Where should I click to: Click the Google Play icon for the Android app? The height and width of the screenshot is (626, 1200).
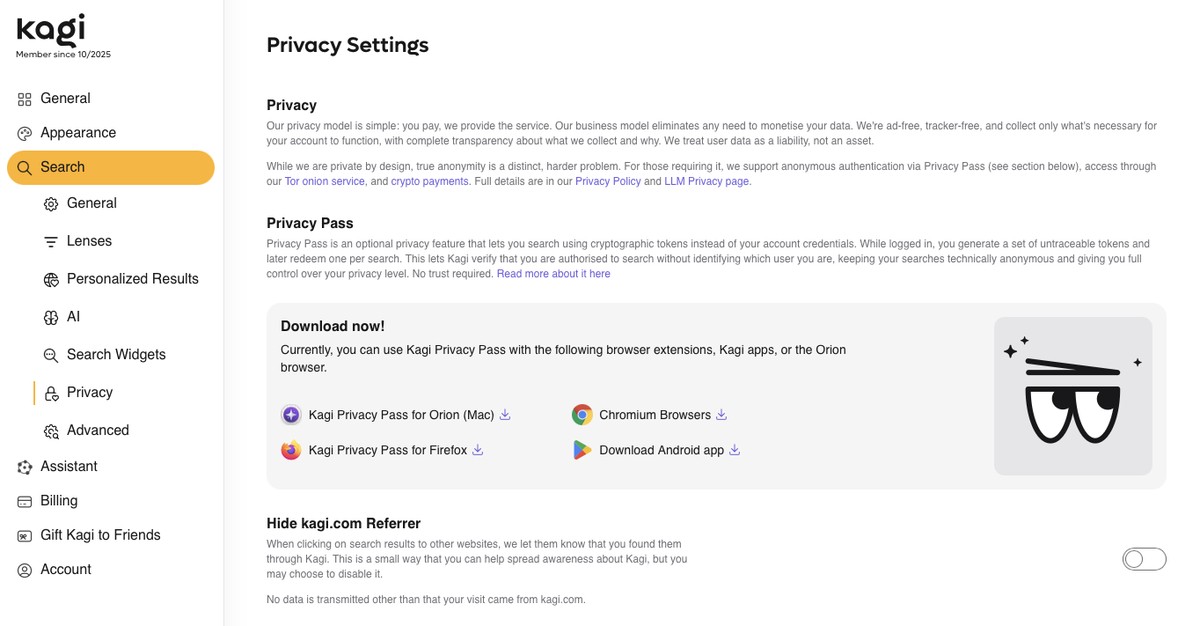coord(583,450)
